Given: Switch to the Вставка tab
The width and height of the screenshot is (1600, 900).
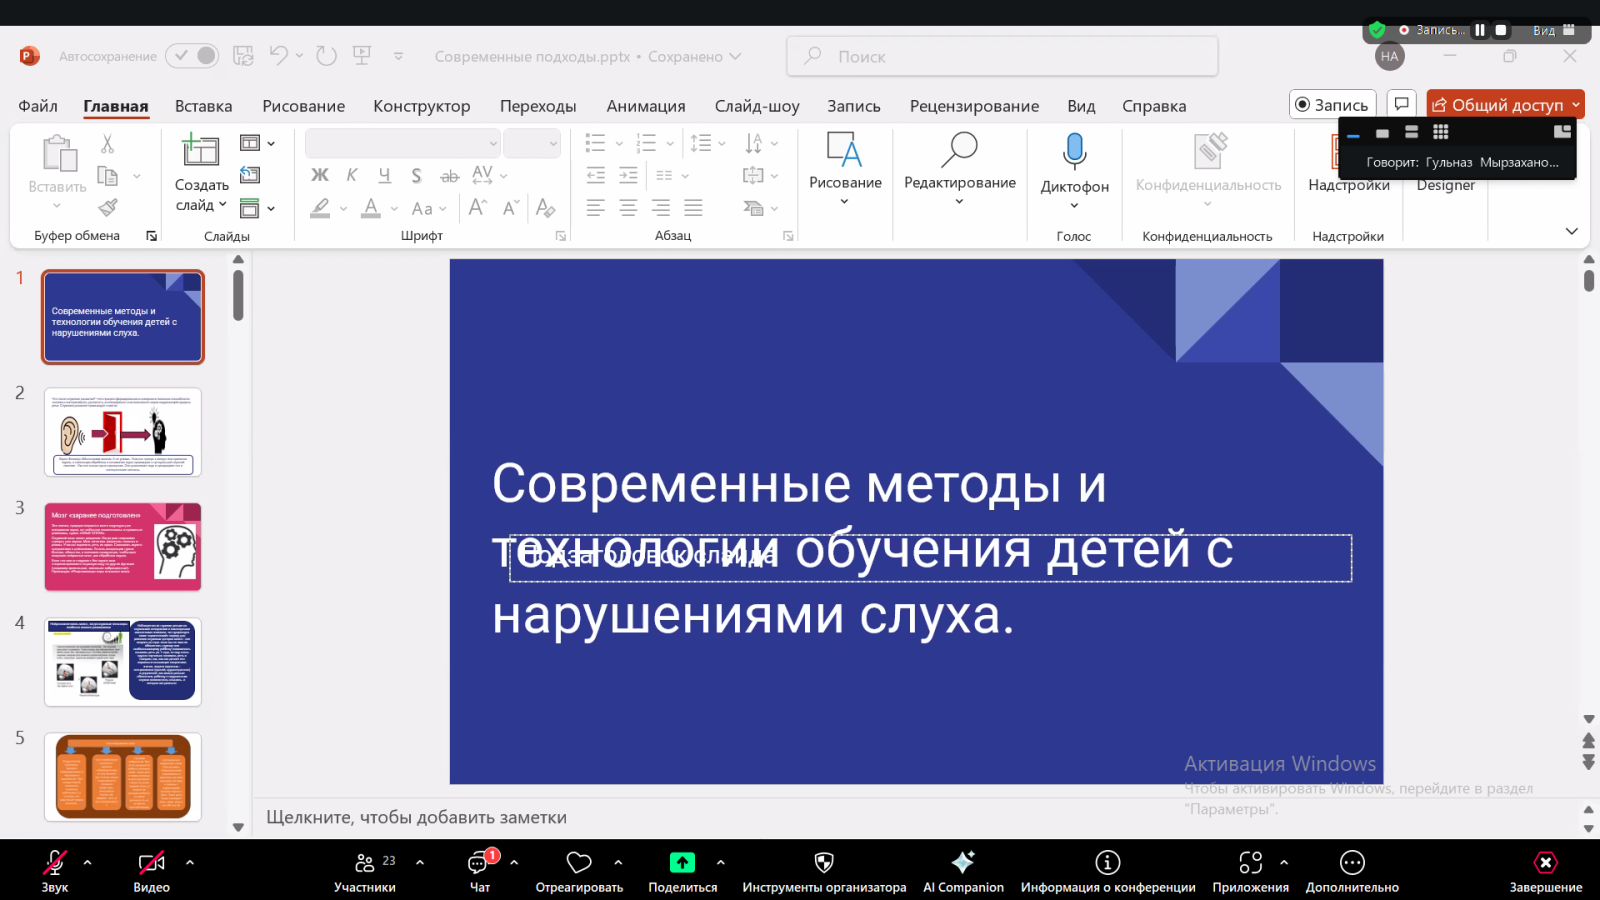Looking at the screenshot, I should point(203,106).
